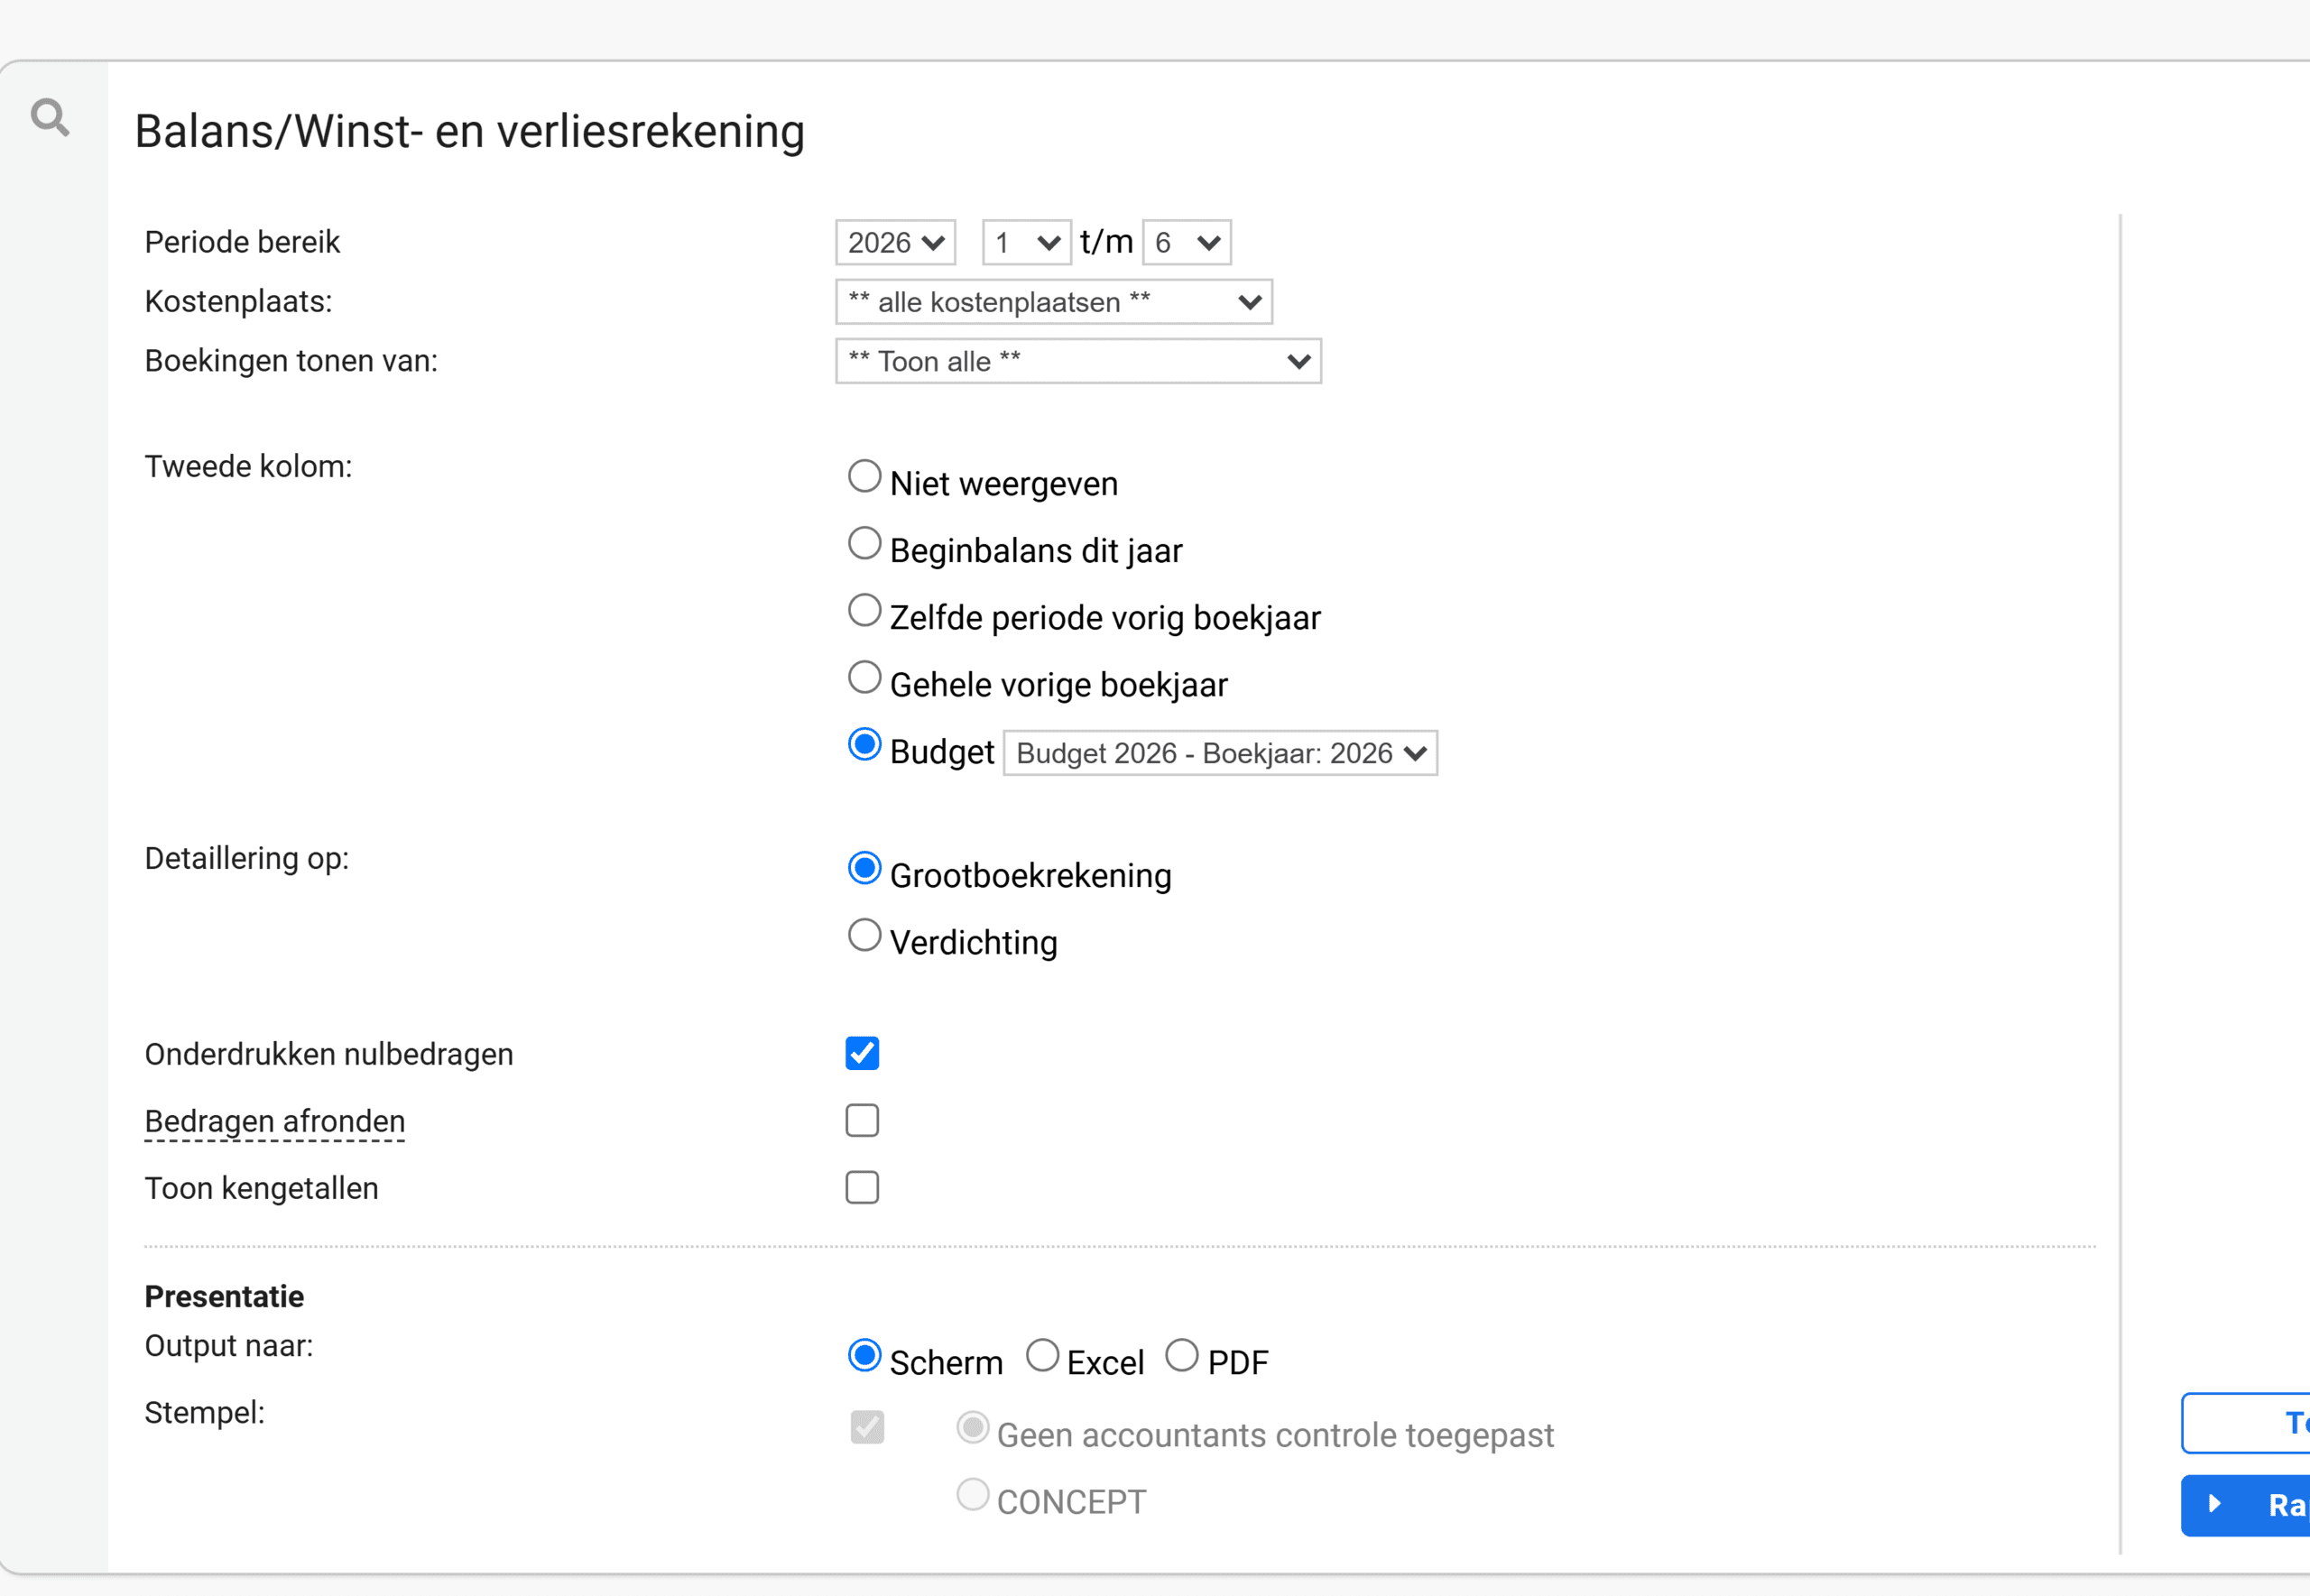Click the Bedragen afronden help label
The image size is (2310, 1596).
275,1121
